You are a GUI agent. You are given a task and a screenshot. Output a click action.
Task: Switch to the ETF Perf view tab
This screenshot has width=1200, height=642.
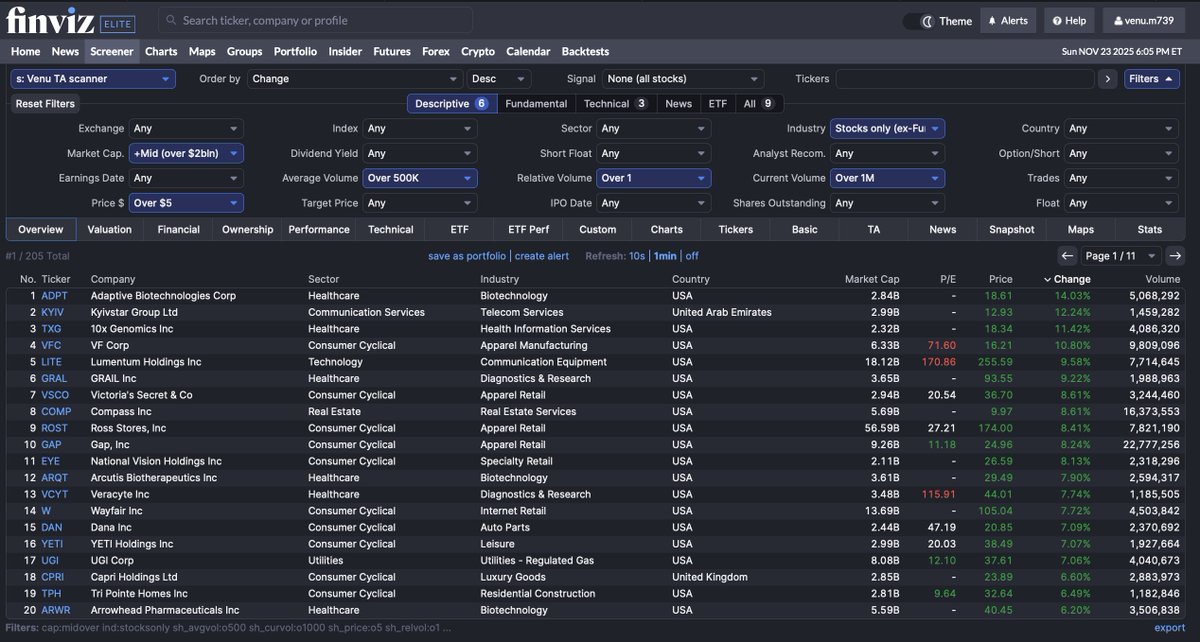528,229
